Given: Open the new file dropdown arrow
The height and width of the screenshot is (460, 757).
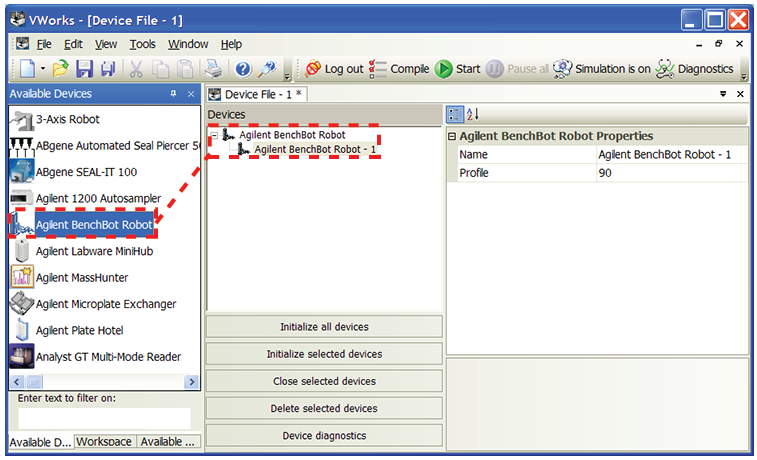Looking at the screenshot, I should click(42, 69).
